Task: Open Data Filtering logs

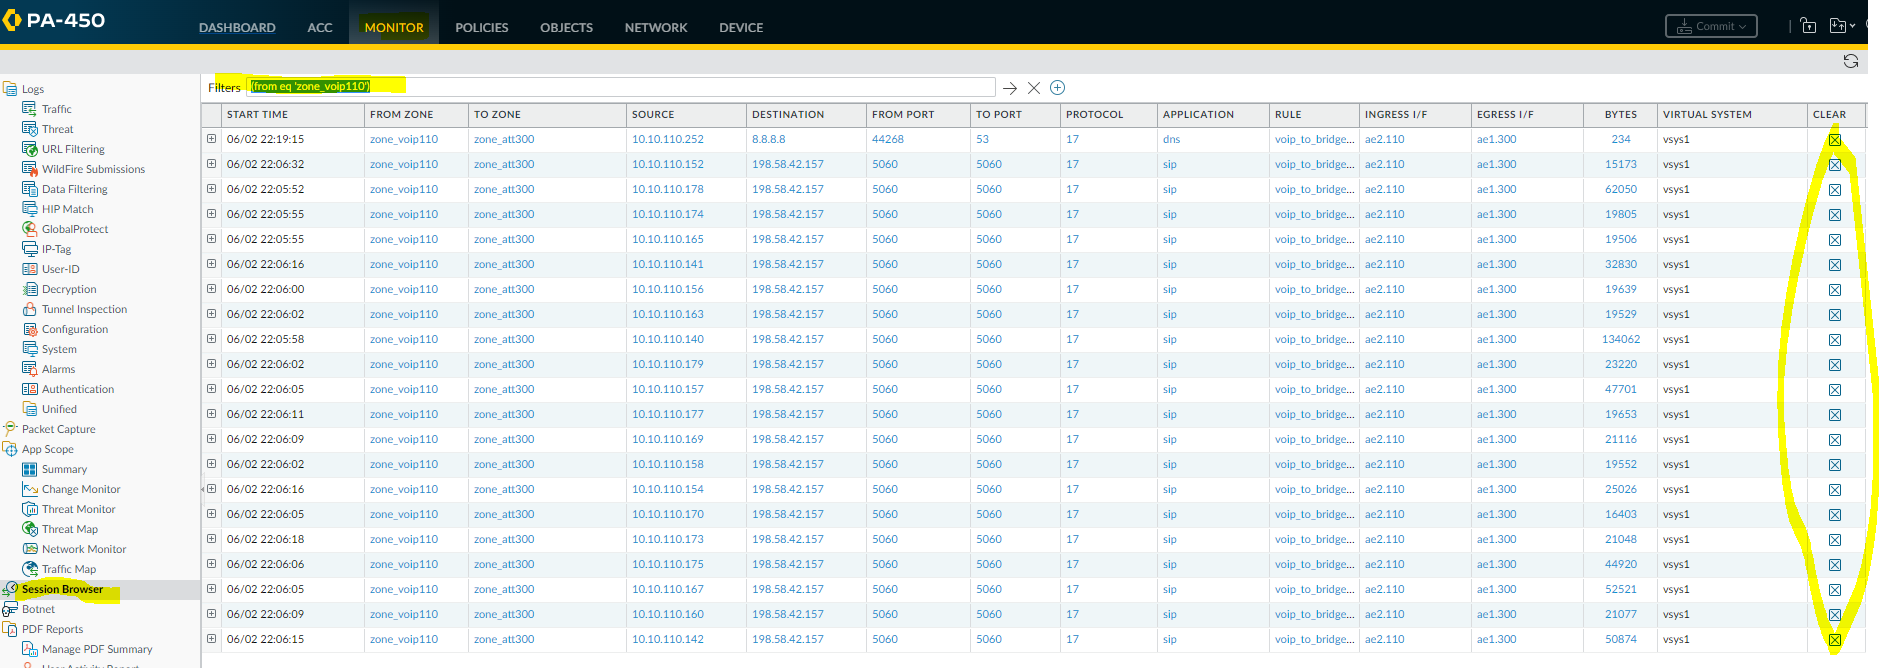Action: [x=74, y=189]
